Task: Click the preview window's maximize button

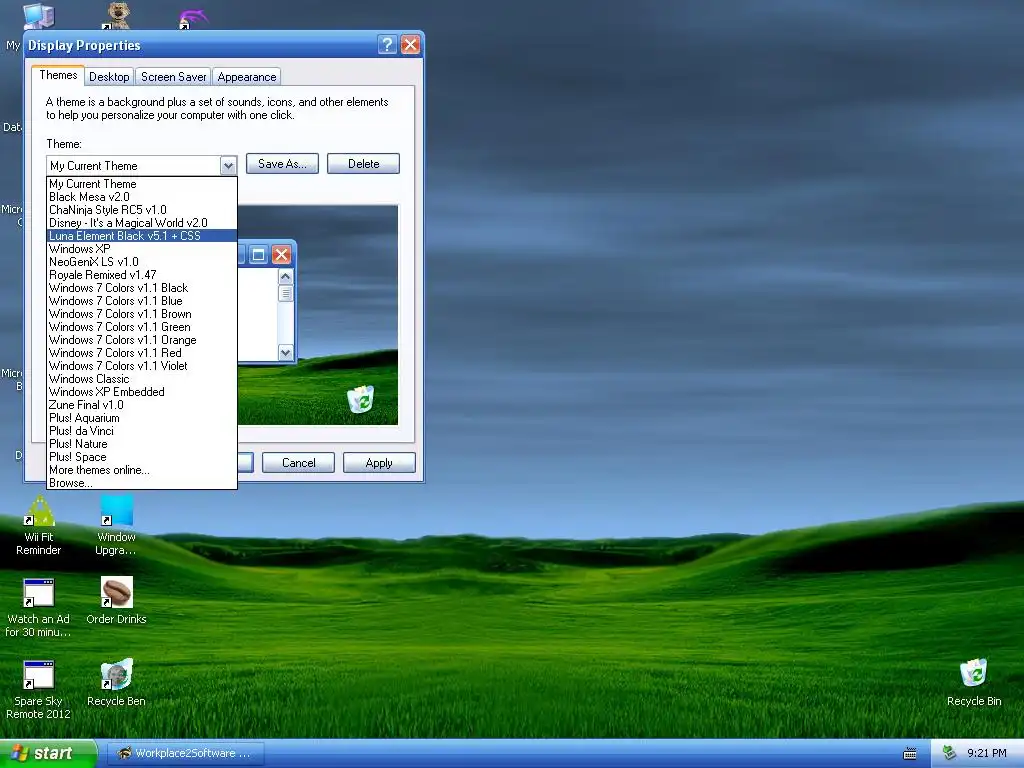Action: 259,255
